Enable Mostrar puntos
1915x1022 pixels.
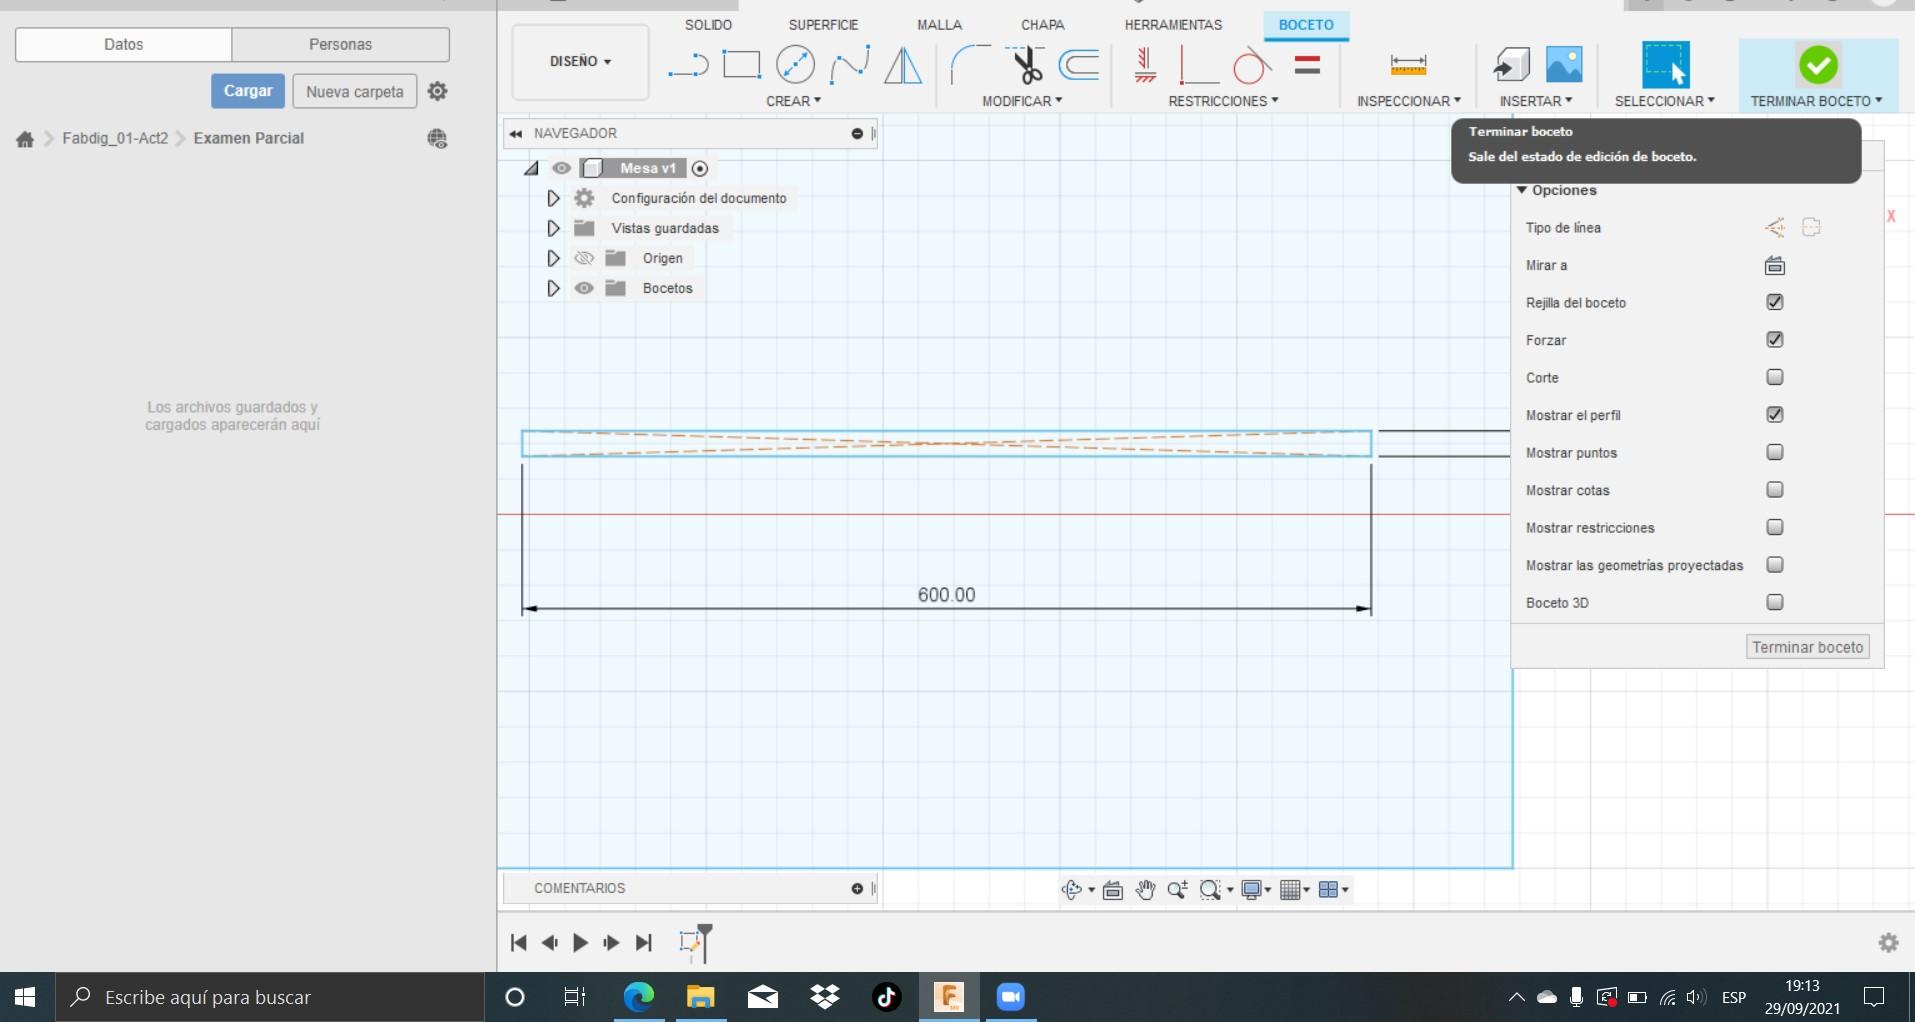(x=1775, y=452)
